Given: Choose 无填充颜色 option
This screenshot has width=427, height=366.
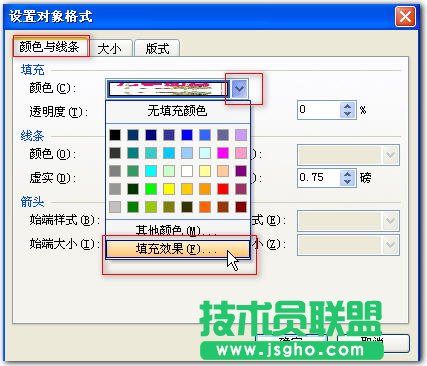Looking at the screenshot, I should tap(177, 111).
